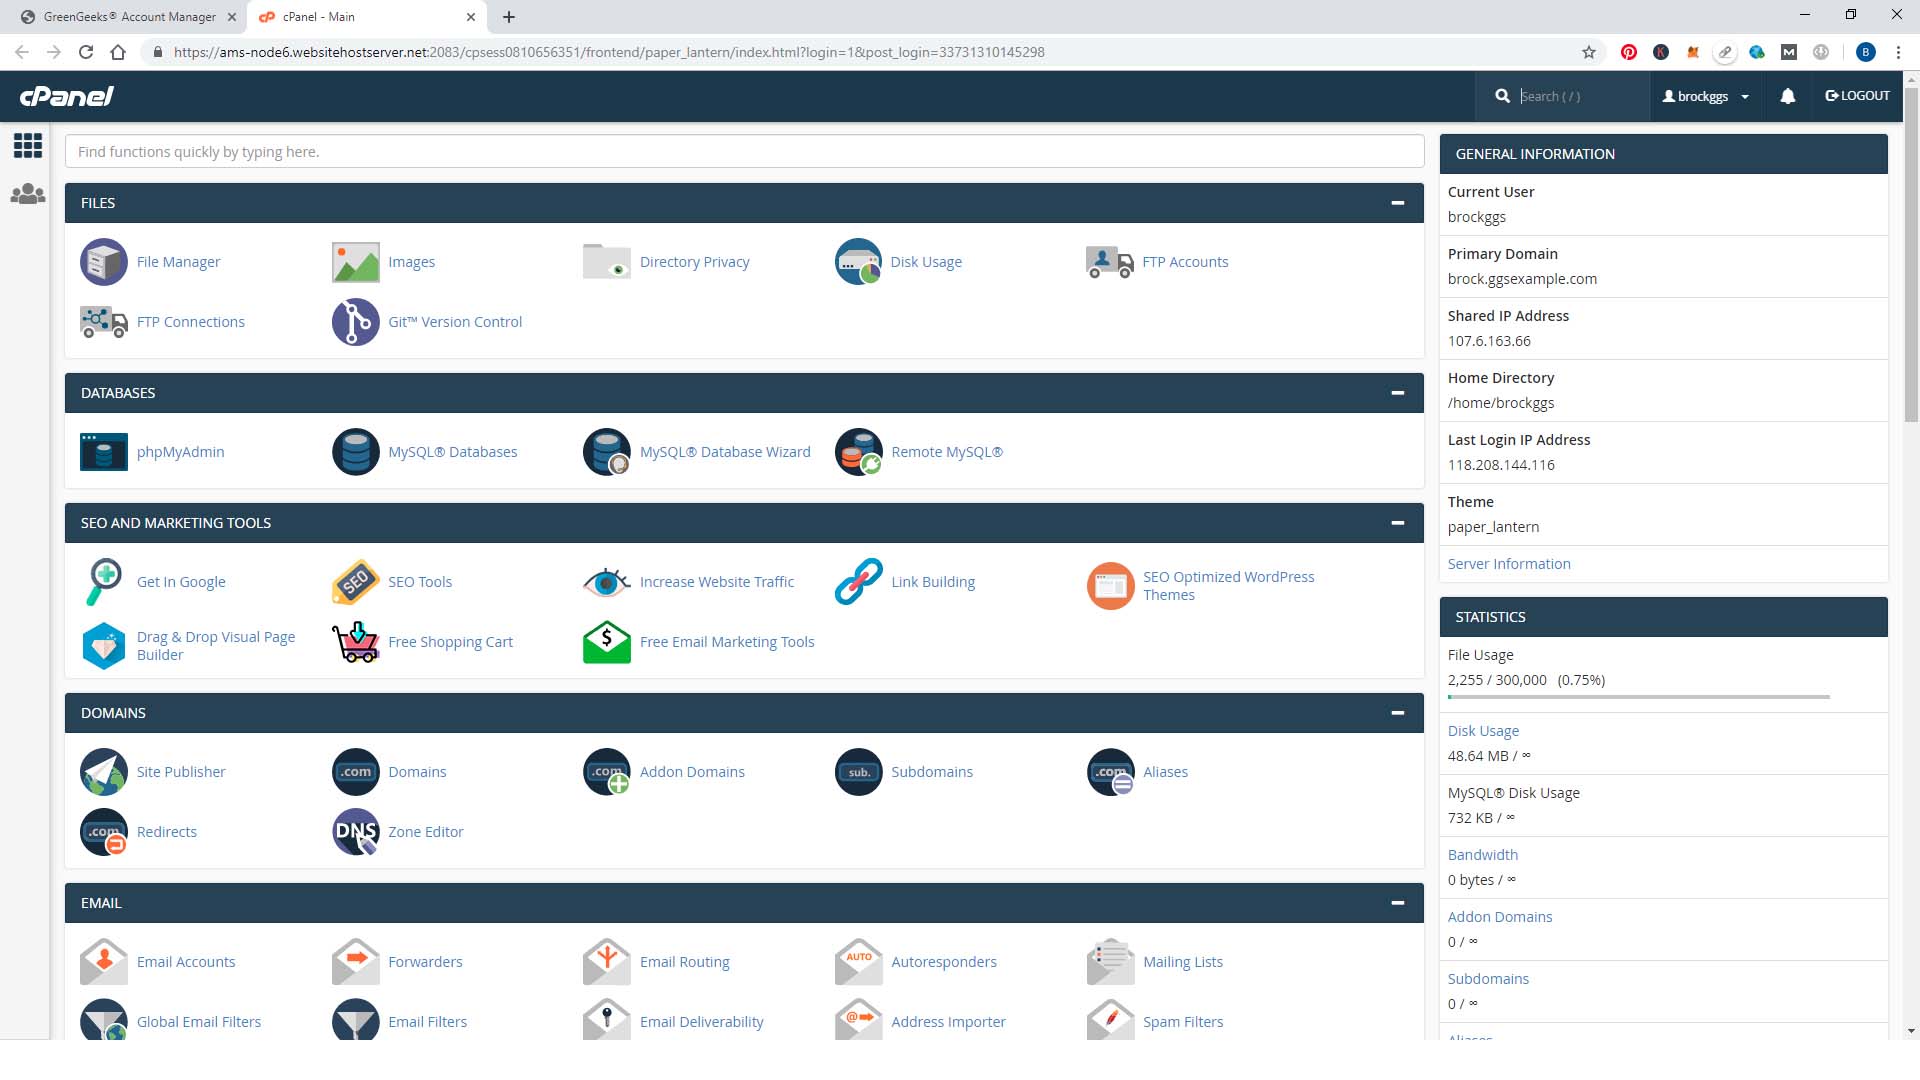Open the File Manager icon
The image size is (1920, 1080).
click(104, 262)
